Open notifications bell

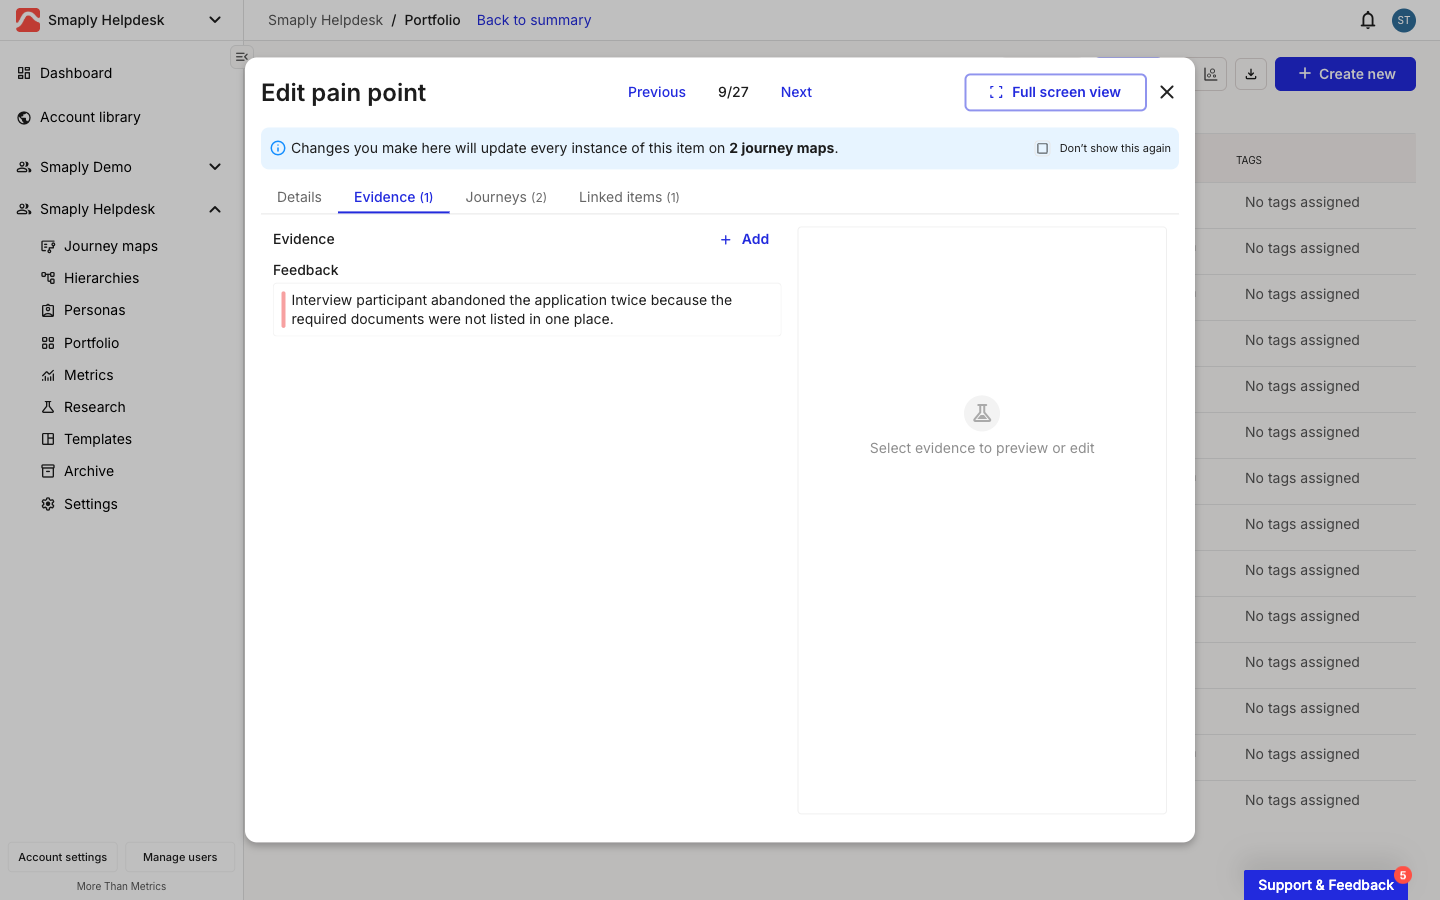(x=1368, y=20)
